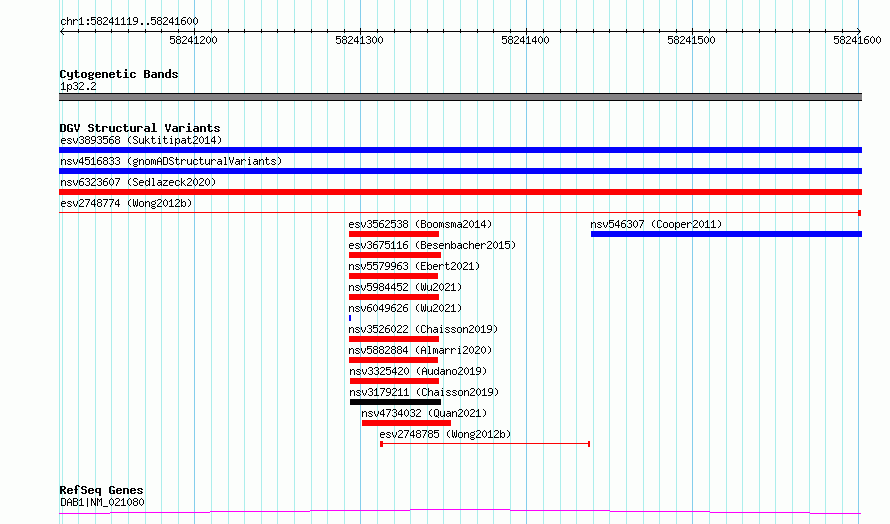Click the esv2748785 (Wong2012b) label

445,434
